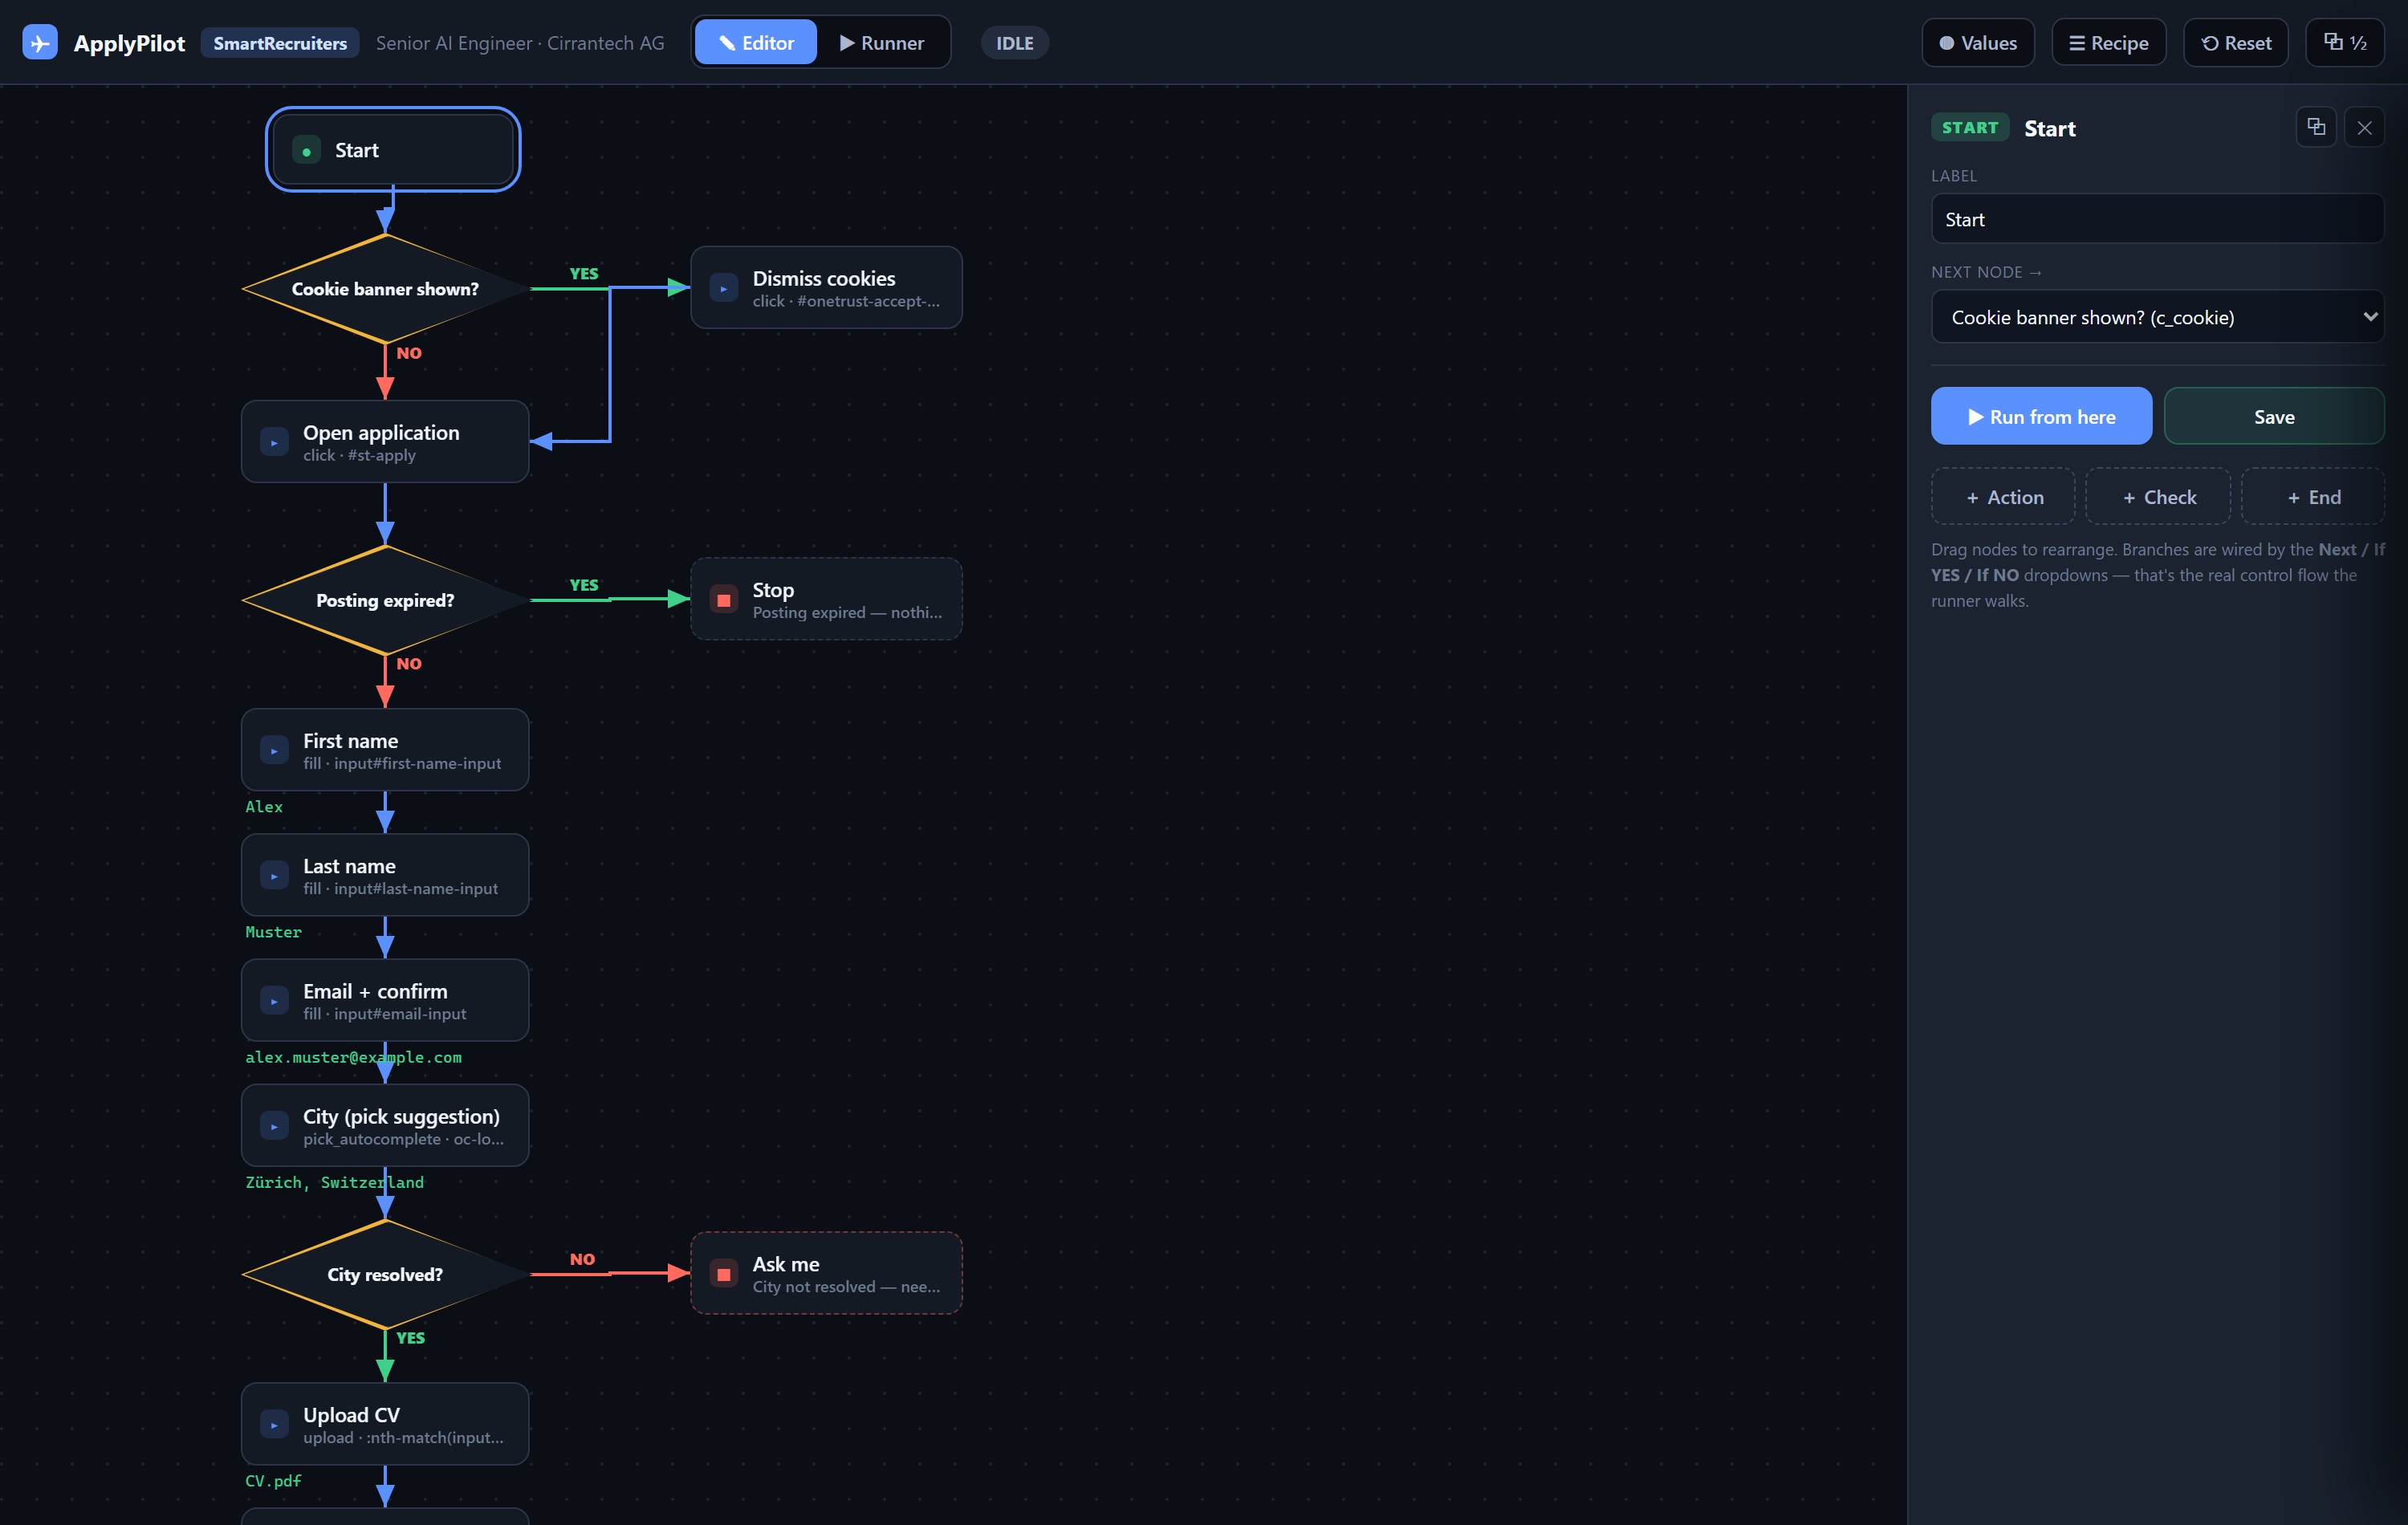Select the Ask me node

(827, 1274)
